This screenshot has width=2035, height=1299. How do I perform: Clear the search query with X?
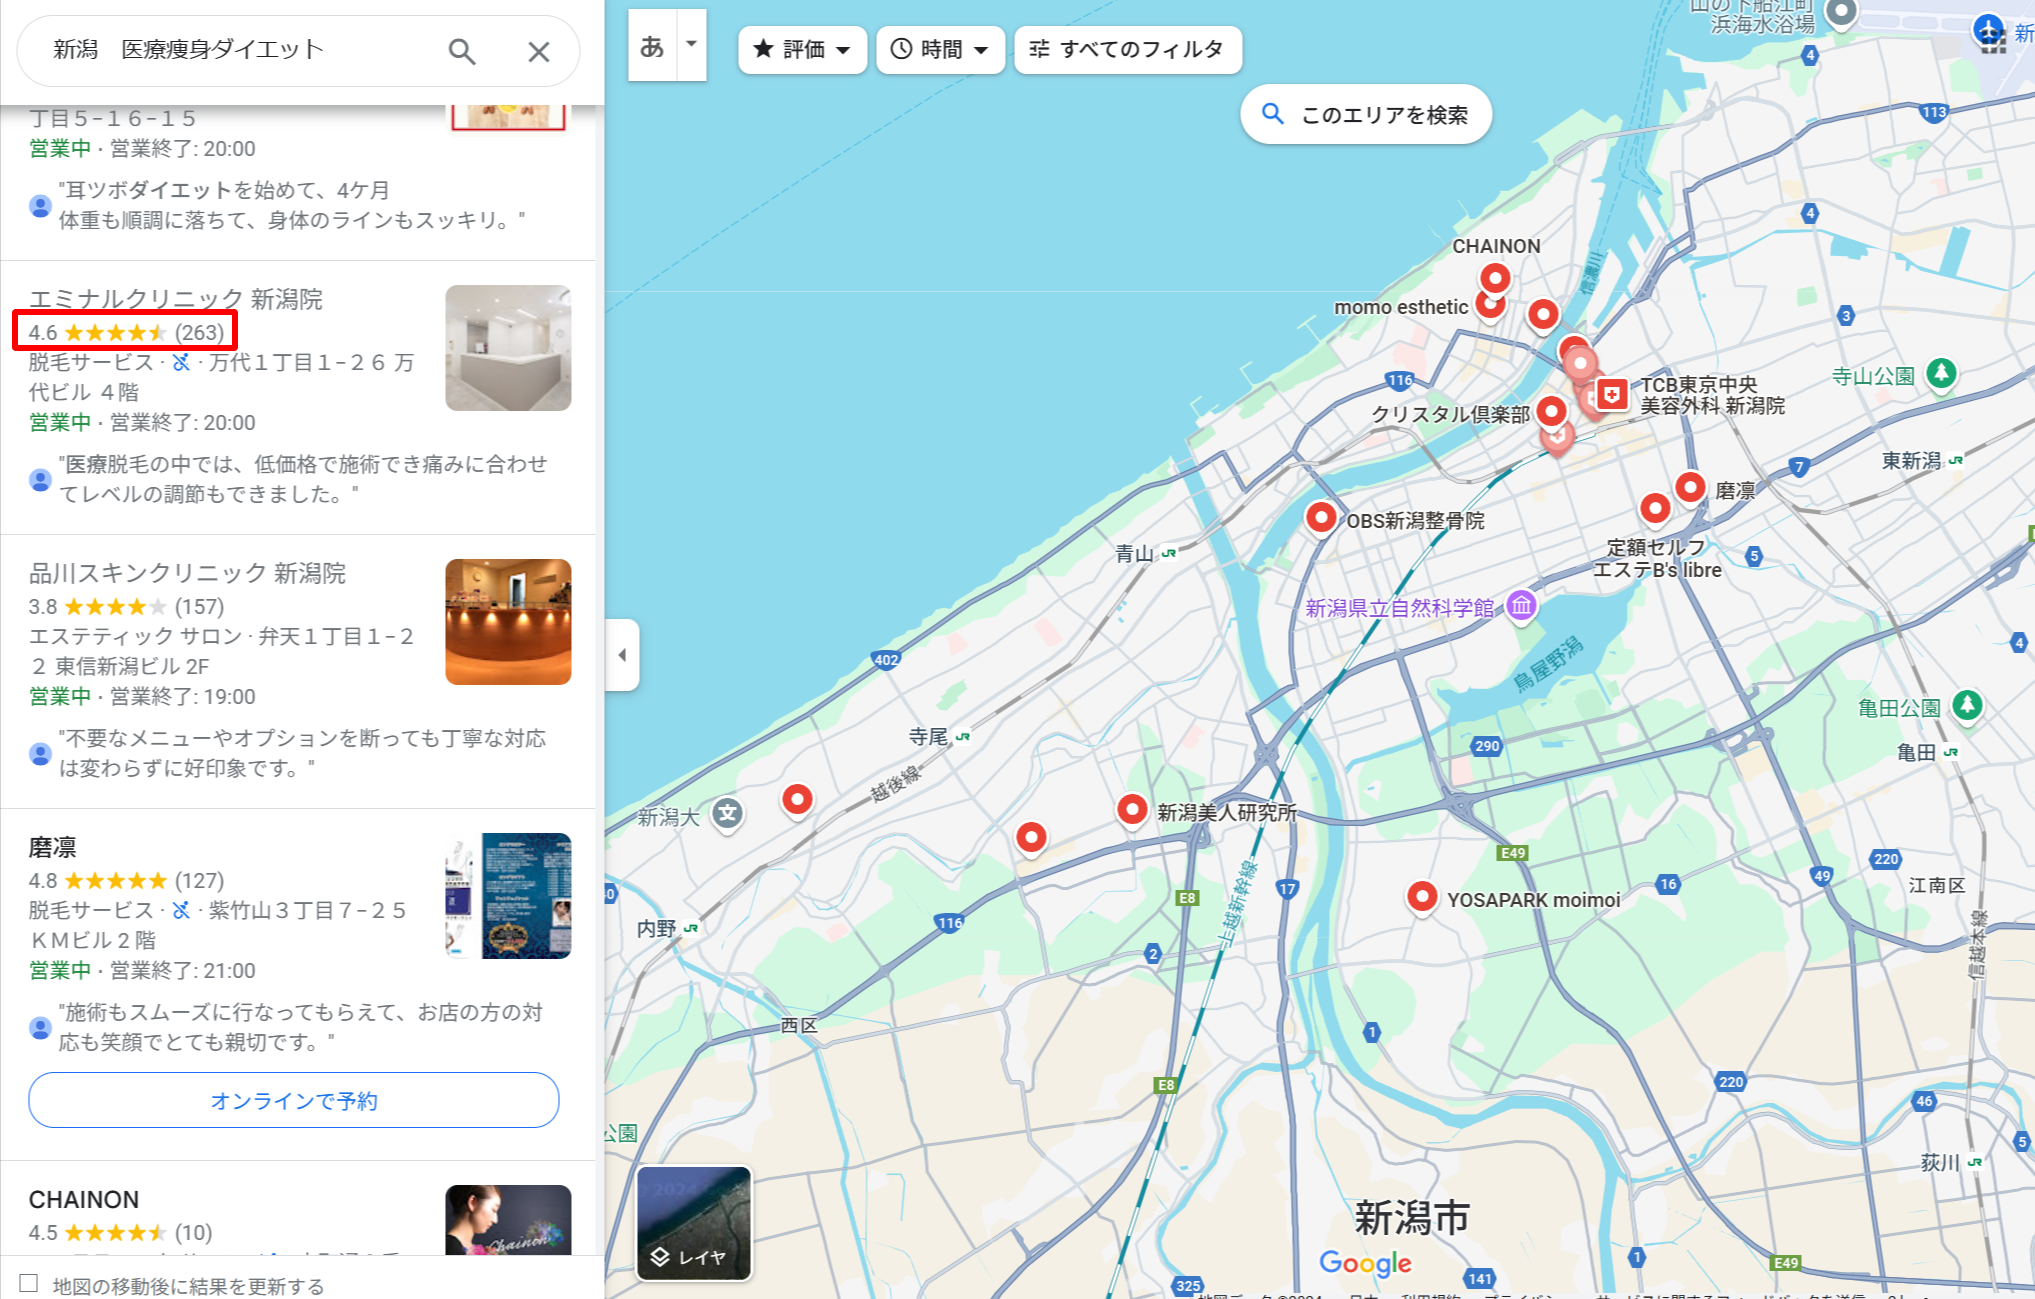point(539,51)
